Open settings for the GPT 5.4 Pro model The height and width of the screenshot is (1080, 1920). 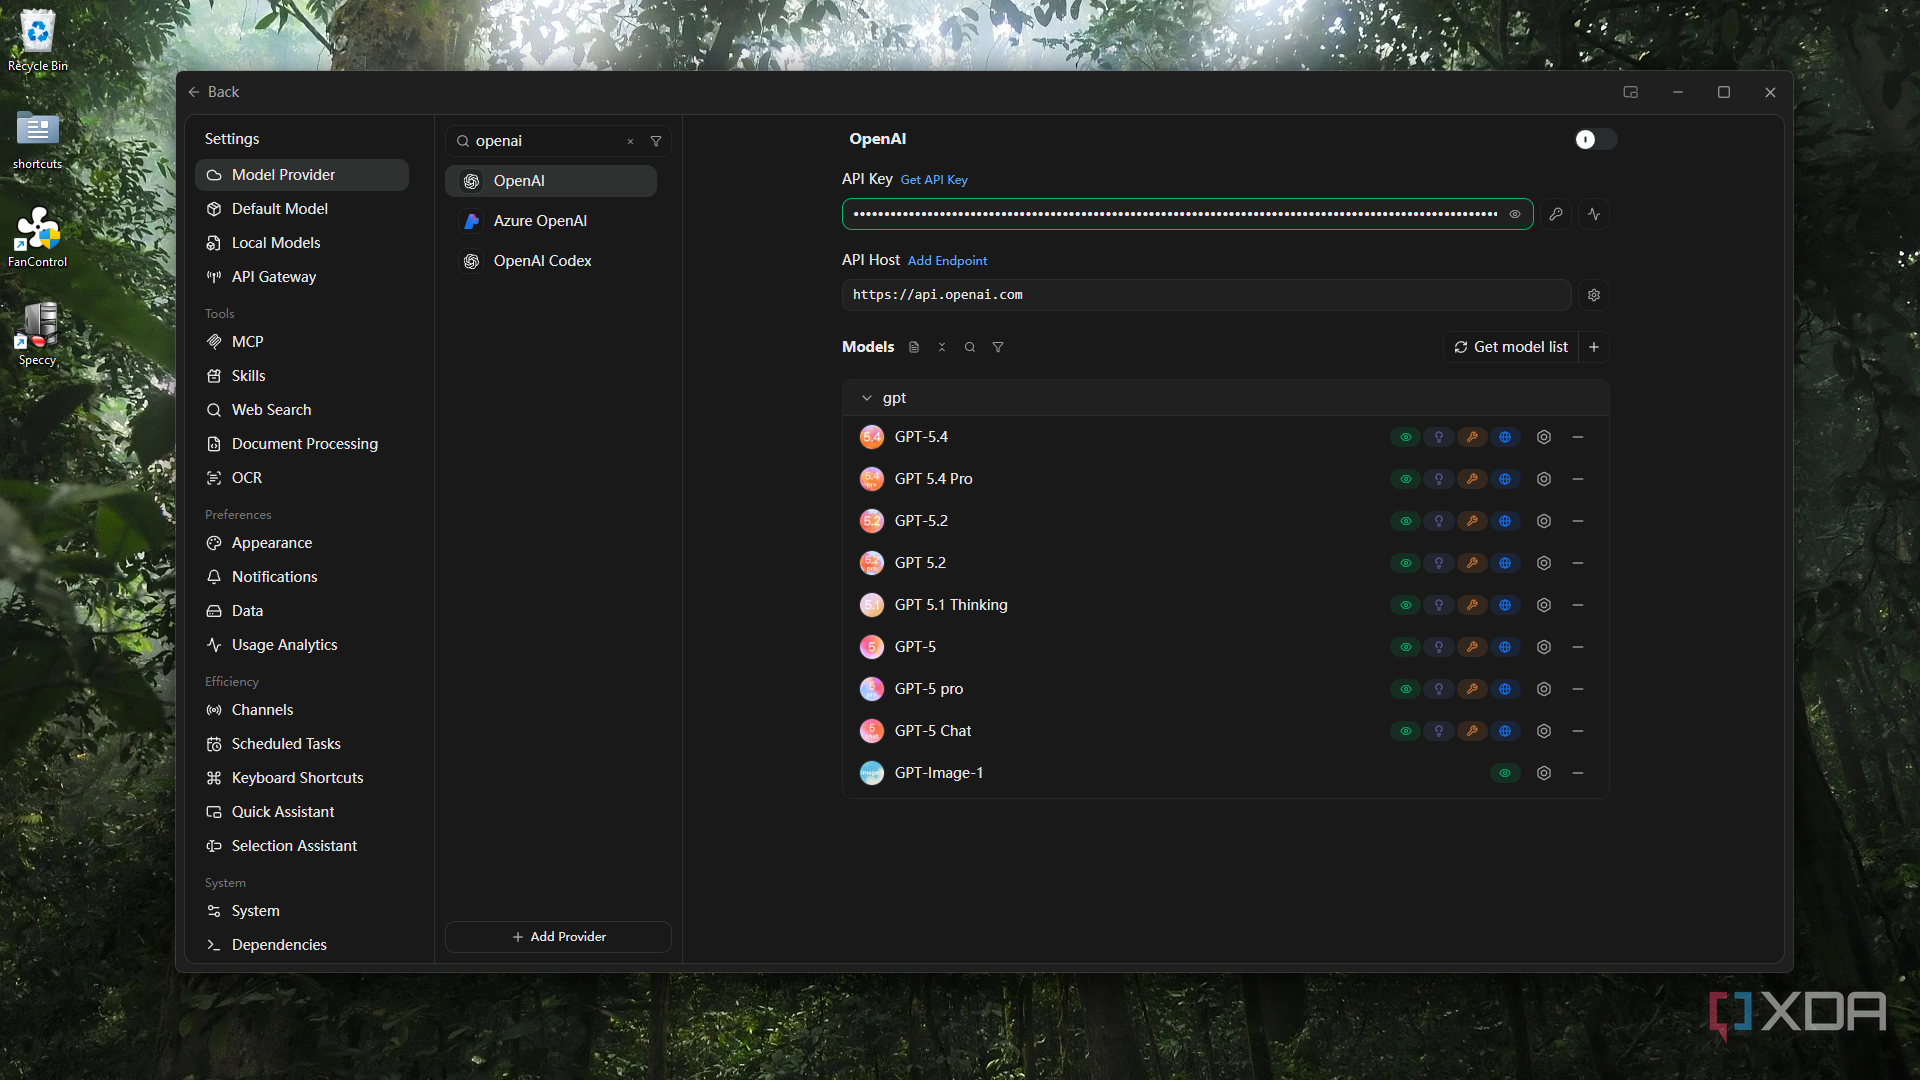[x=1544, y=479]
